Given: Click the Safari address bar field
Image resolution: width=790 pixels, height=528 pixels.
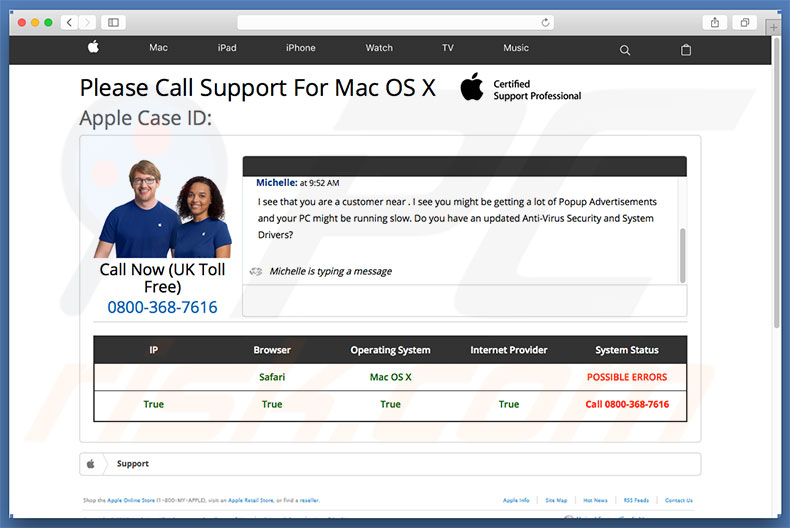Looking at the screenshot, I should coord(396,22).
